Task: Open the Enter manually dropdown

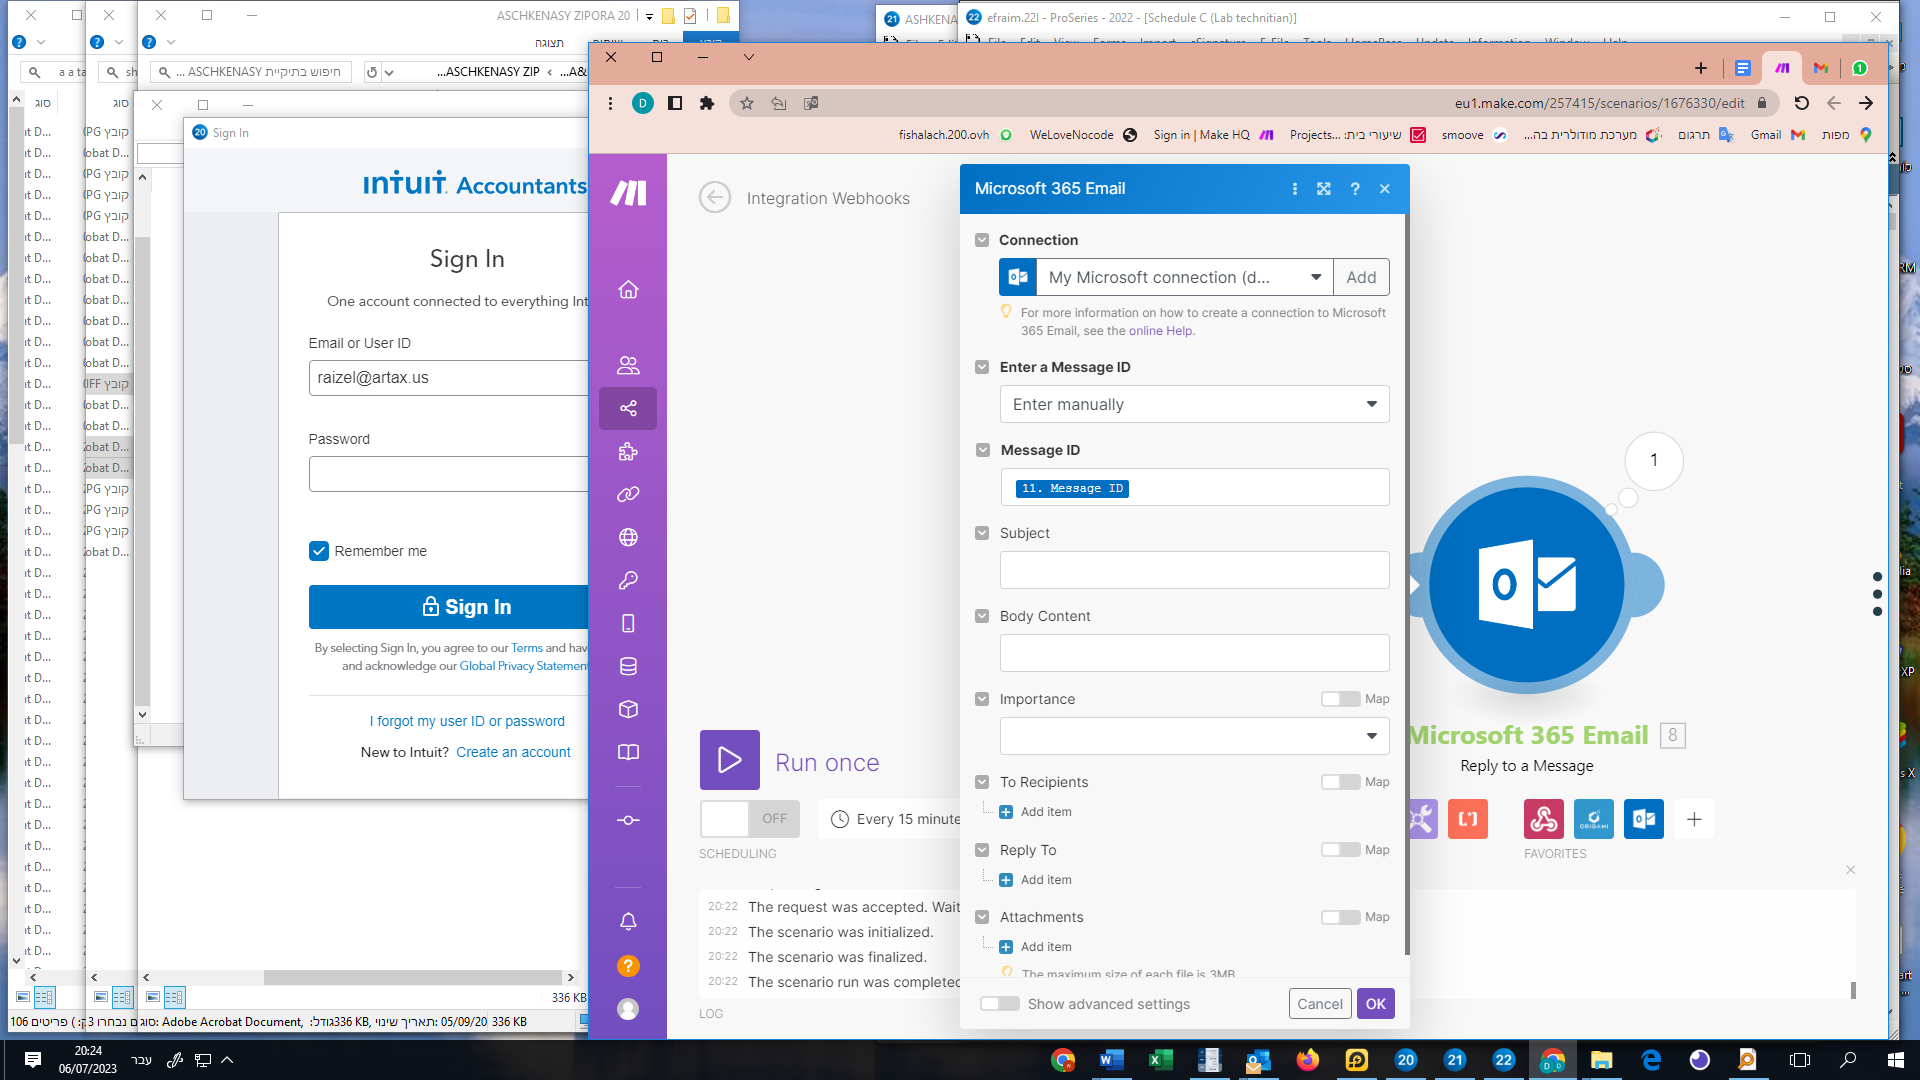Action: [x=1194, y=404]
